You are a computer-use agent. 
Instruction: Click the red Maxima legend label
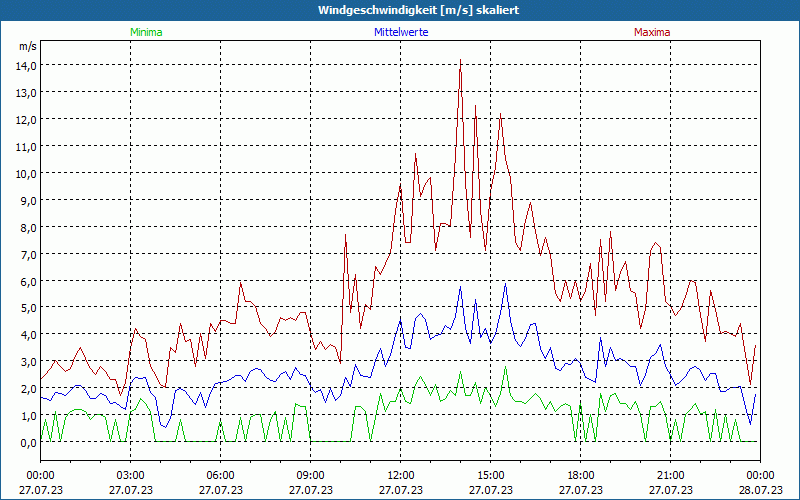[652, 32]
